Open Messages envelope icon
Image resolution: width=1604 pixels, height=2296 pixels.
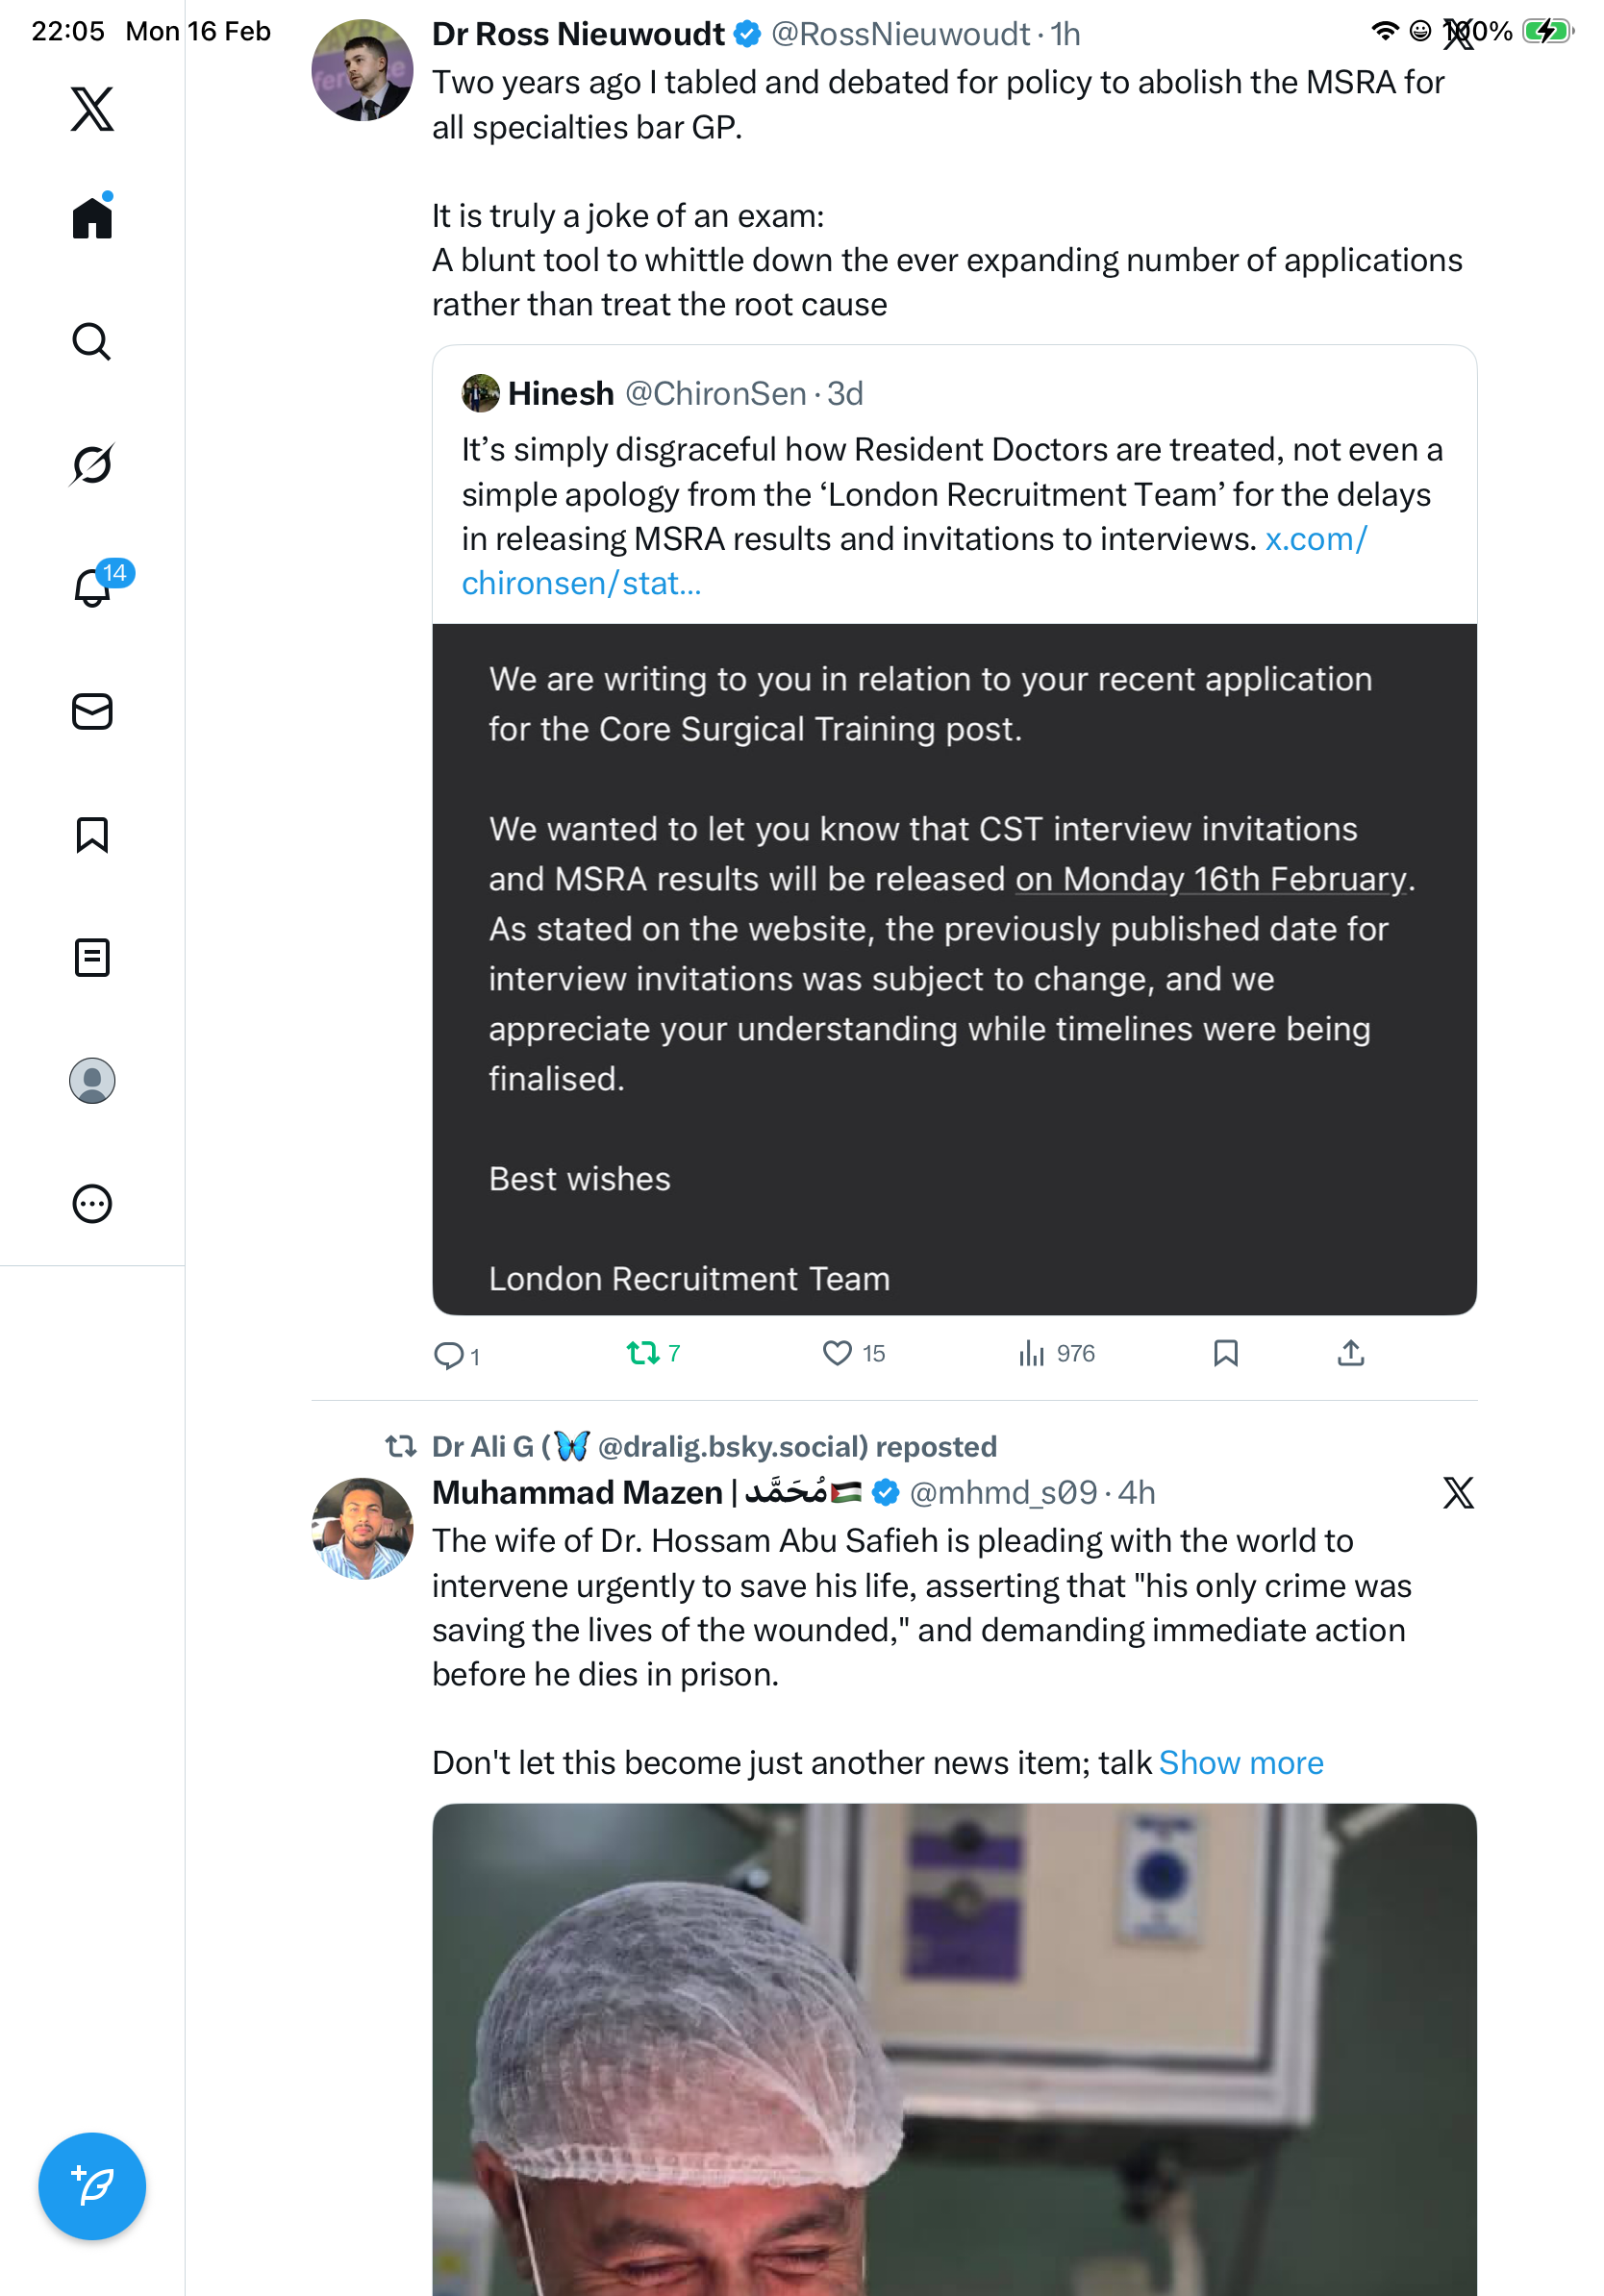[x=92, y=711]
